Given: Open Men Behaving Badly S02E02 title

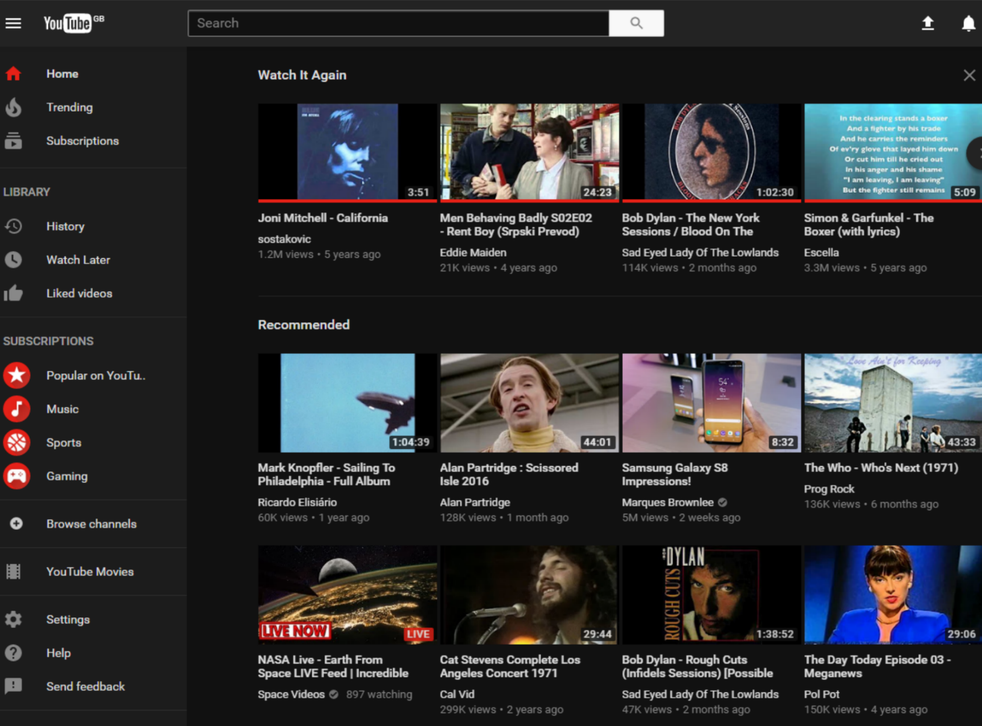Looking at the screenshot, I should 515,224.
